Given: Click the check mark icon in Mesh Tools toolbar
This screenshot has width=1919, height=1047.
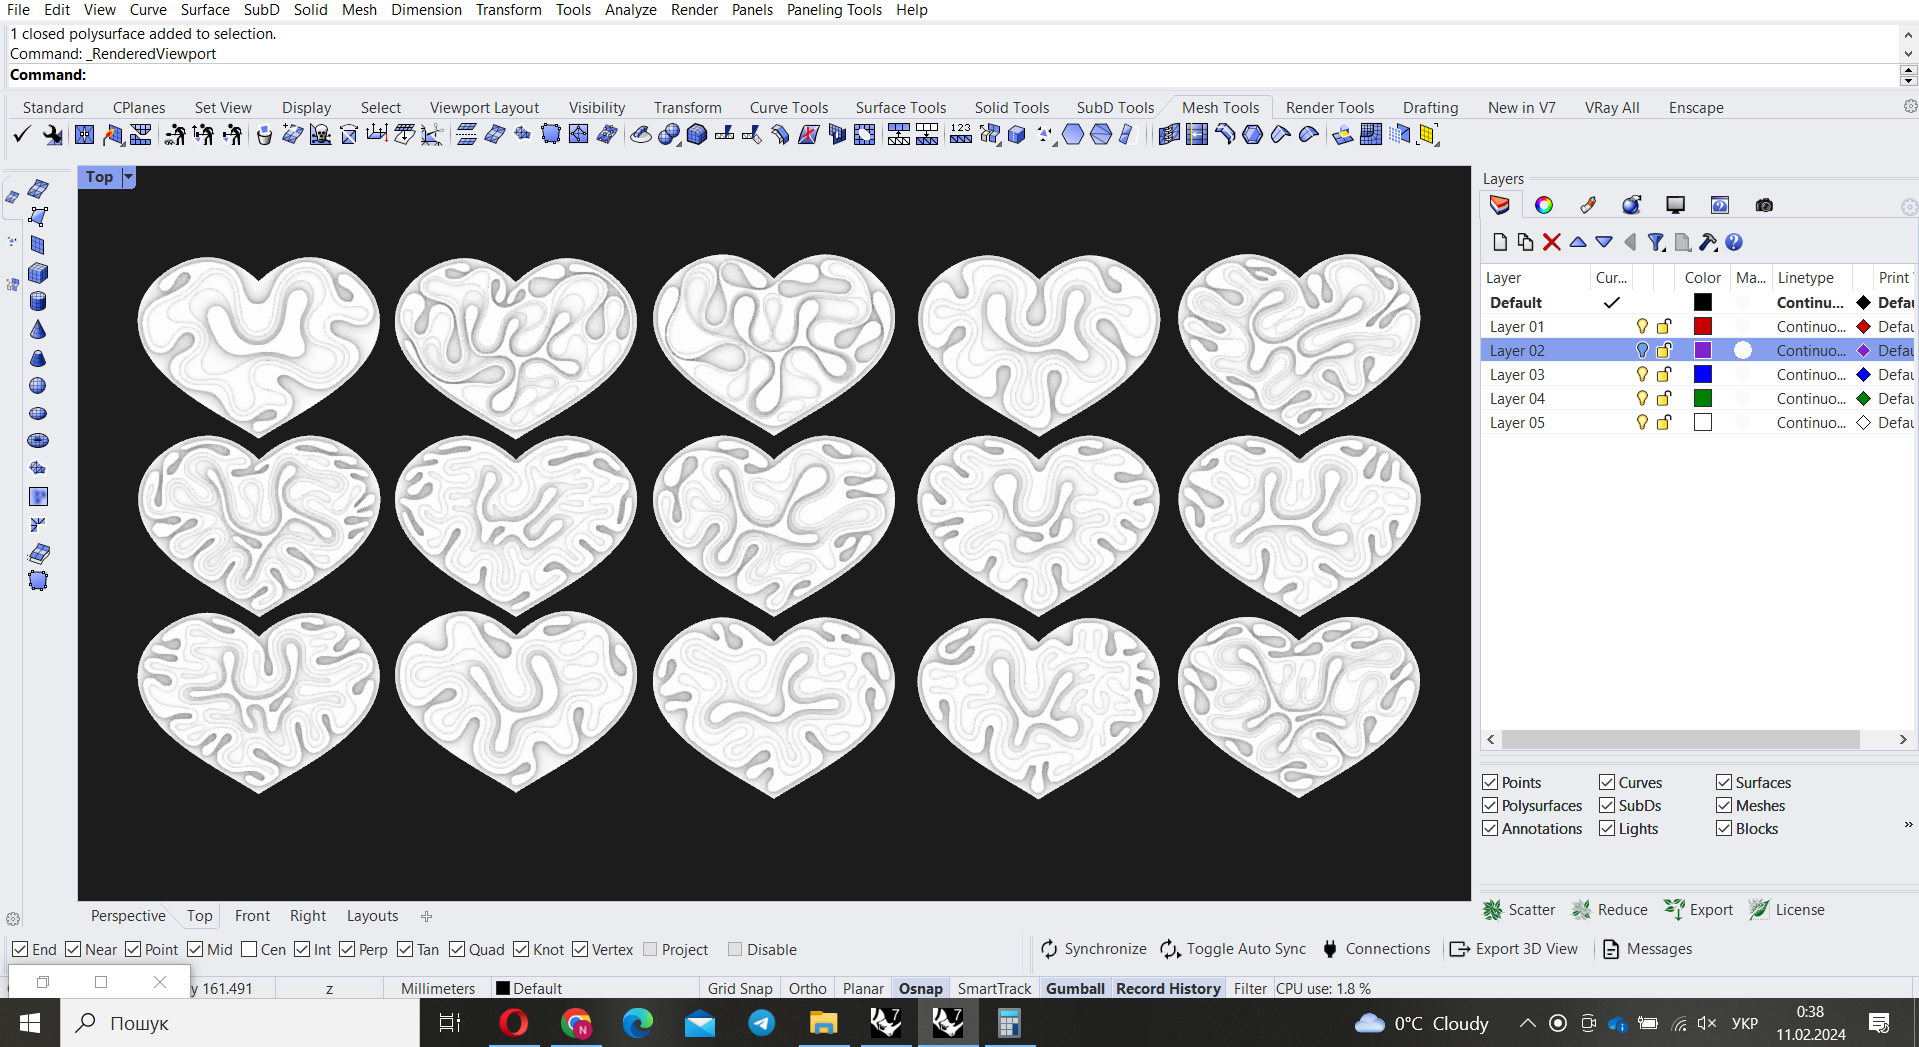Looking at the screenshot, I should [21, 134].
